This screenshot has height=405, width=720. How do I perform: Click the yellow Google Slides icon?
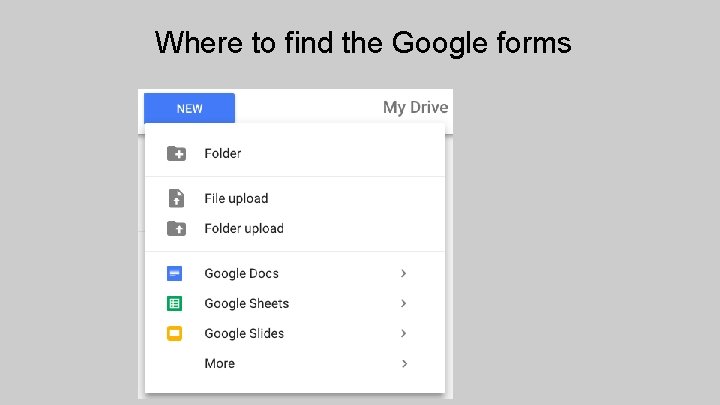[x=175, y=333]
